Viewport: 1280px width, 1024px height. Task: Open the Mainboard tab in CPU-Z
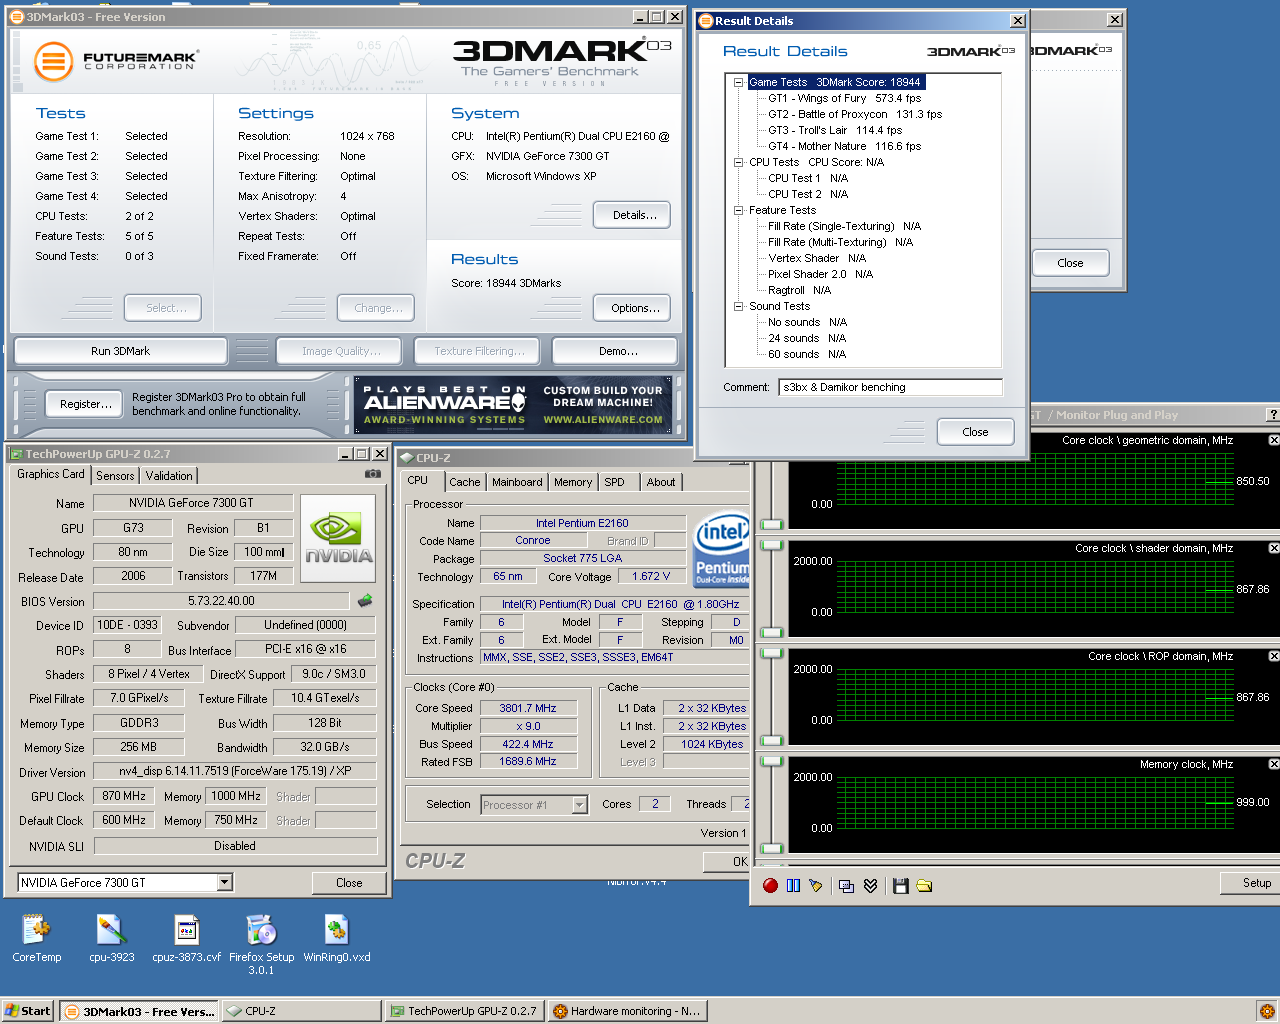(x=517, y=482)
